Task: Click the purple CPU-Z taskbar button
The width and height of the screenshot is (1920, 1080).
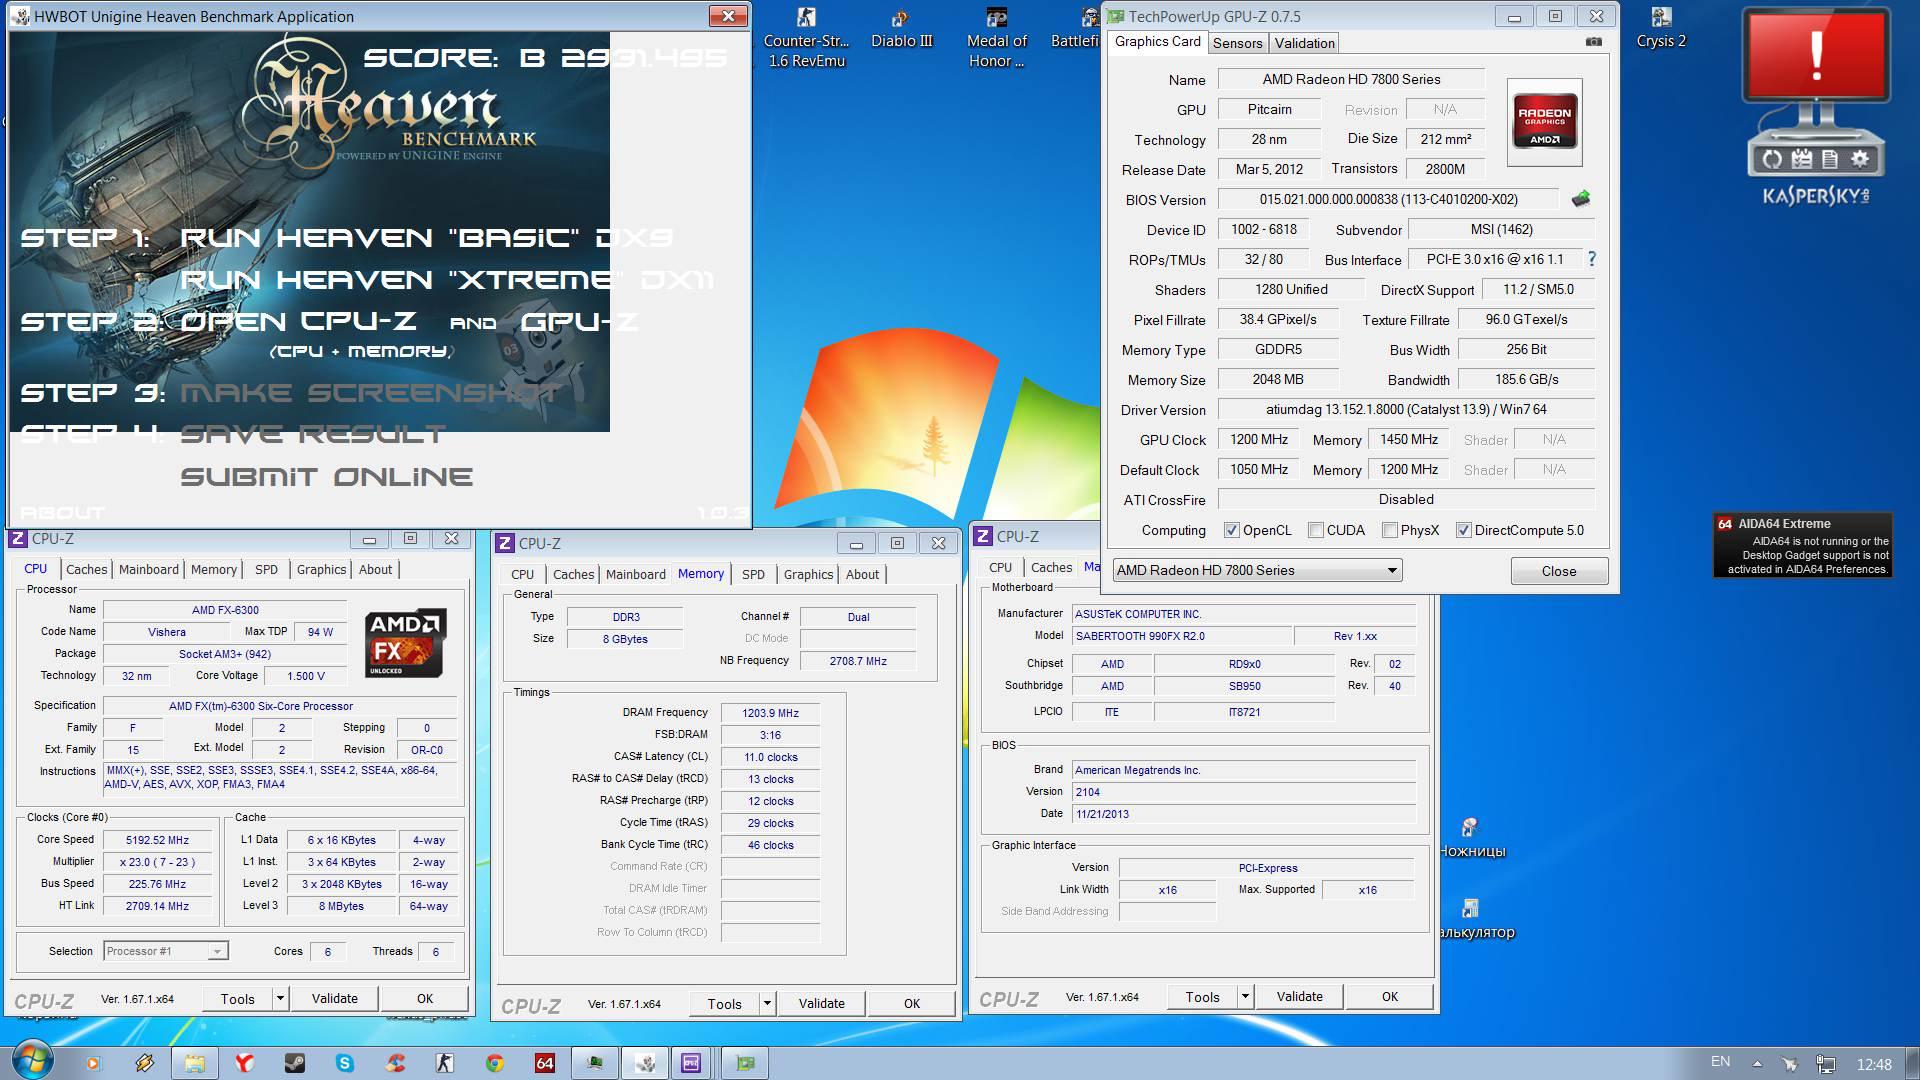Action: tap(691, 1063)
